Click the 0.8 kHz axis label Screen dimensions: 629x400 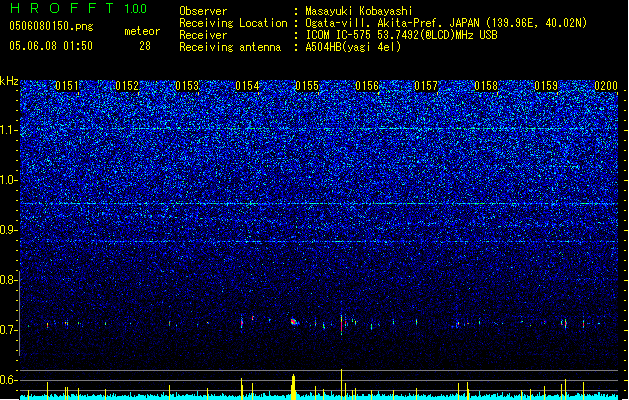click(8, 280)
